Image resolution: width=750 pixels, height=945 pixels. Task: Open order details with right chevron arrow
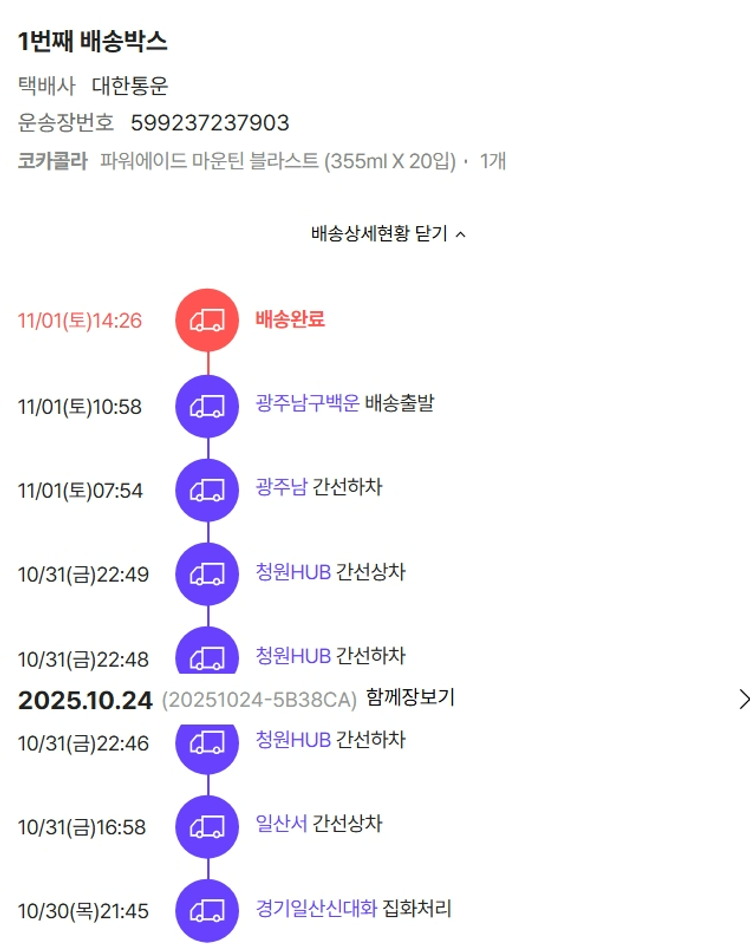point(742,699)
